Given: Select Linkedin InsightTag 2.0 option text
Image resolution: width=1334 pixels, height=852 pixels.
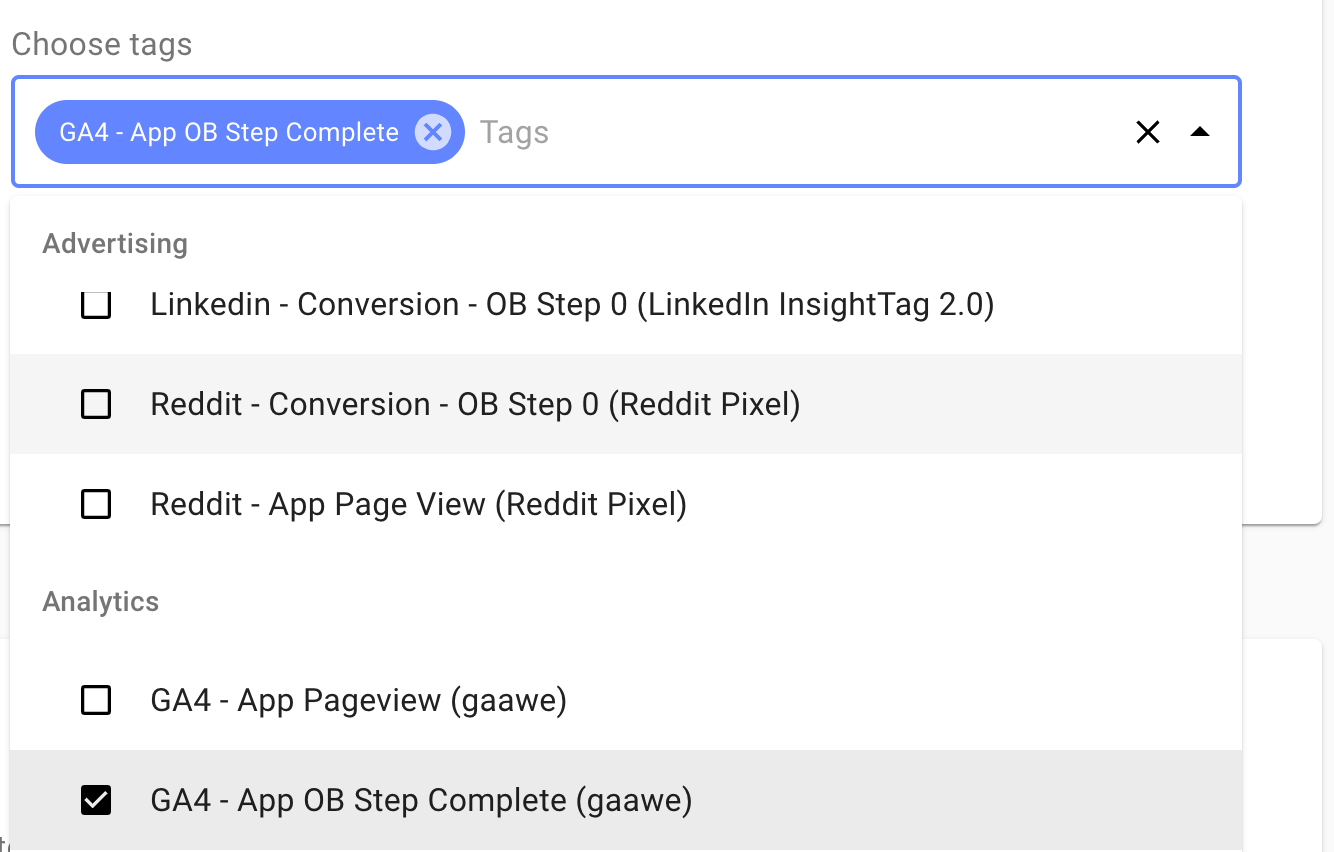Looking at the screenshot, I should click(x=572, y=304).
